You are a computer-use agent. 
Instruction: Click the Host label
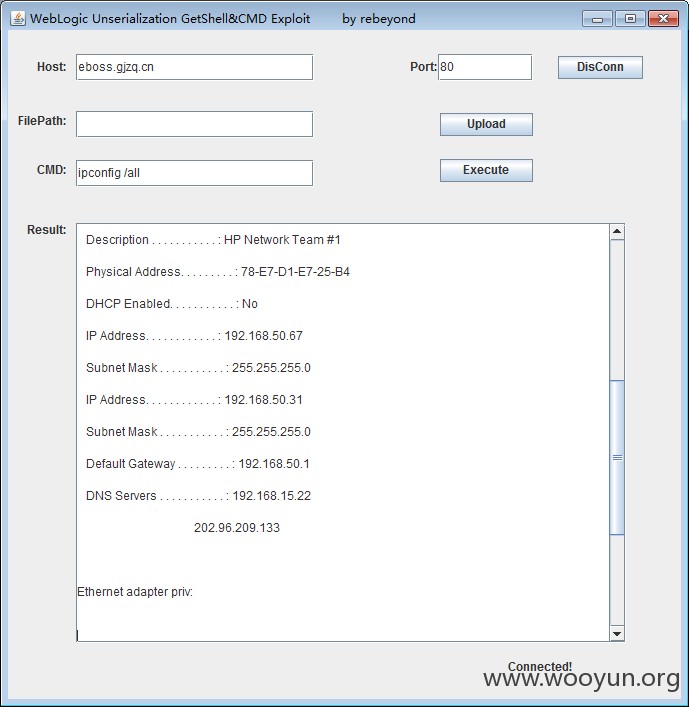(x=51, y=67)
